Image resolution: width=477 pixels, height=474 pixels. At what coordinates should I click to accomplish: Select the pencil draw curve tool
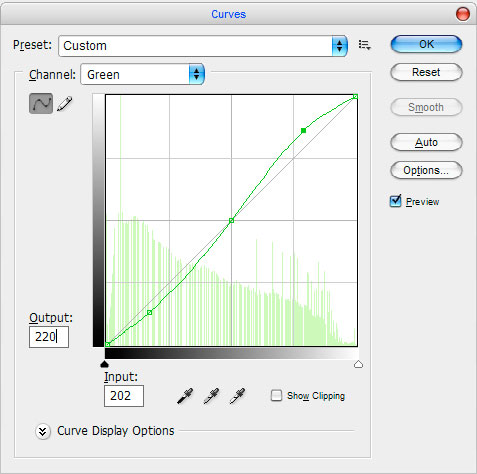pyautogui.click(x=65, y=104)
